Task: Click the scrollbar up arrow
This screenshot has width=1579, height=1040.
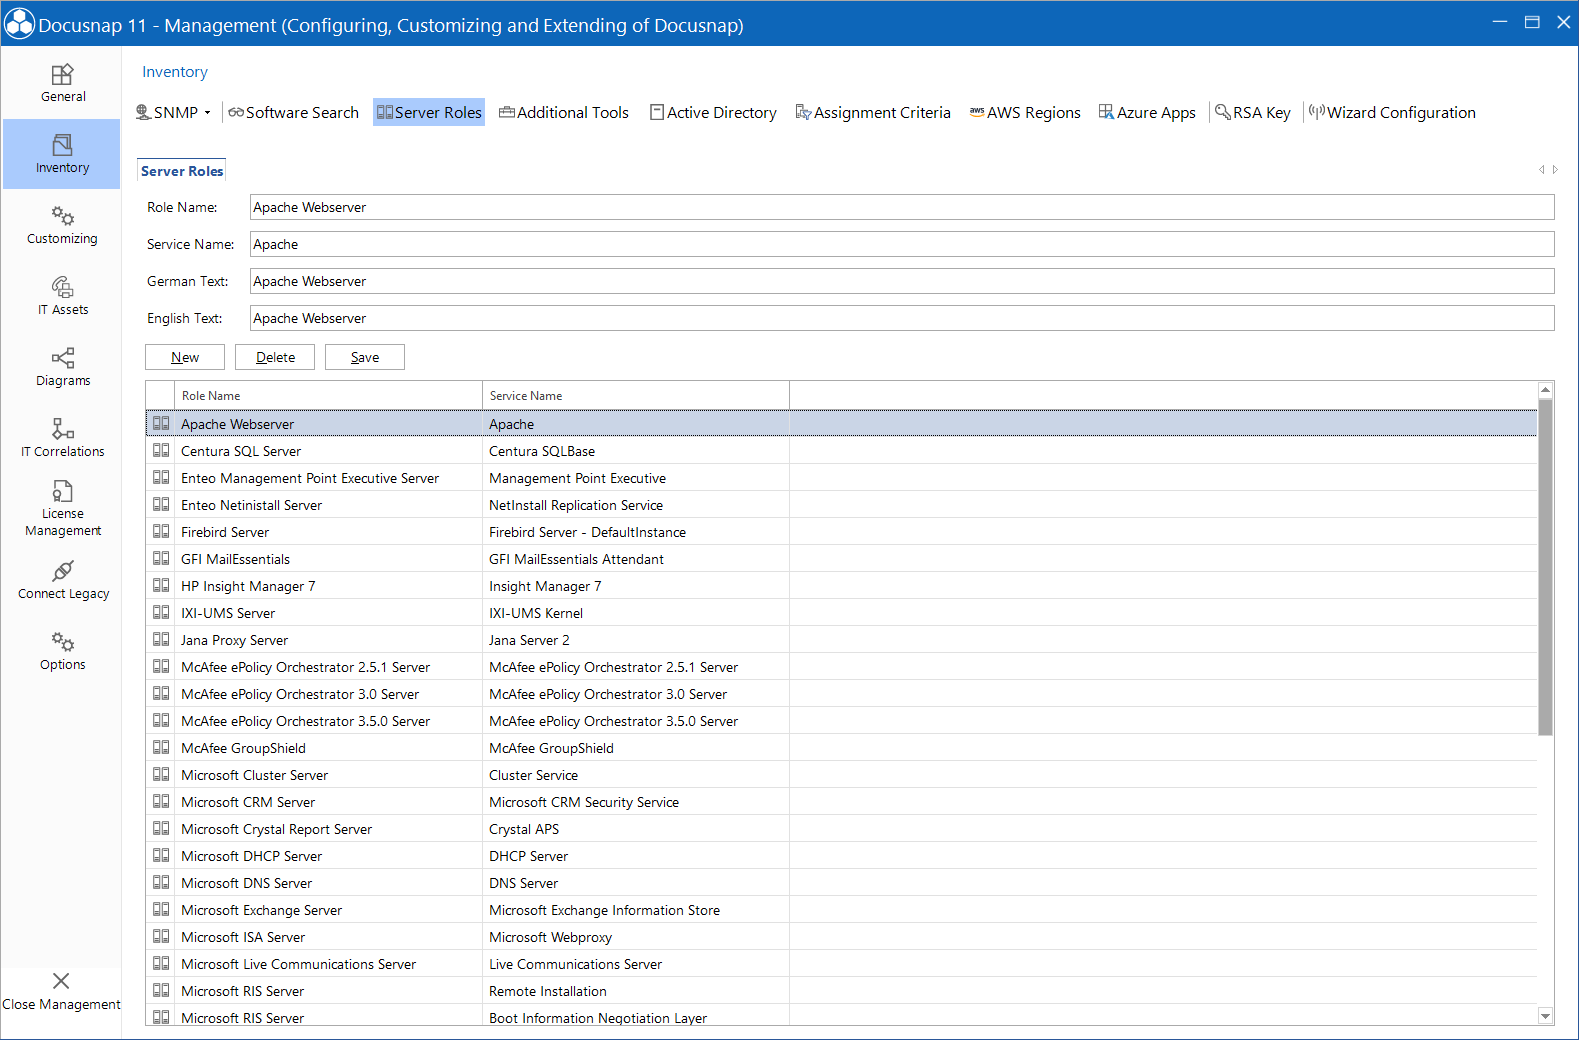Action: click(1545, 390)
